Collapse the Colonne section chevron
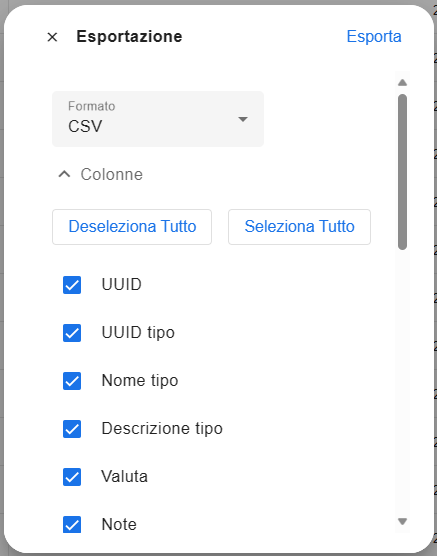Image resolution: width=437 pixels, height=556 pixels. [x=64, y=174]
